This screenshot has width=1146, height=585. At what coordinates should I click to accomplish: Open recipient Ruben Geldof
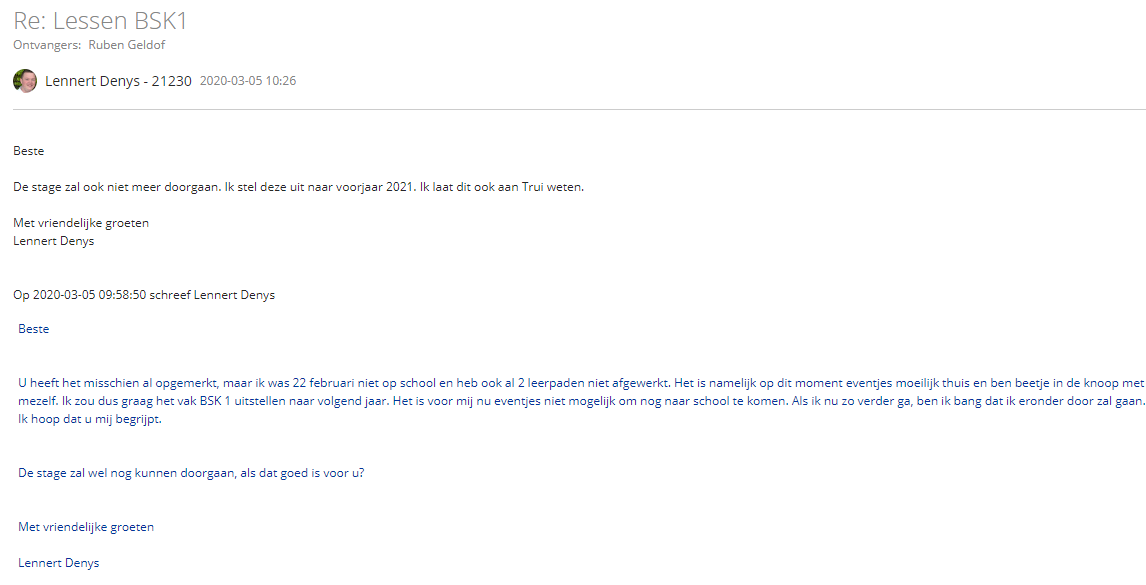(x=126, y=45)
